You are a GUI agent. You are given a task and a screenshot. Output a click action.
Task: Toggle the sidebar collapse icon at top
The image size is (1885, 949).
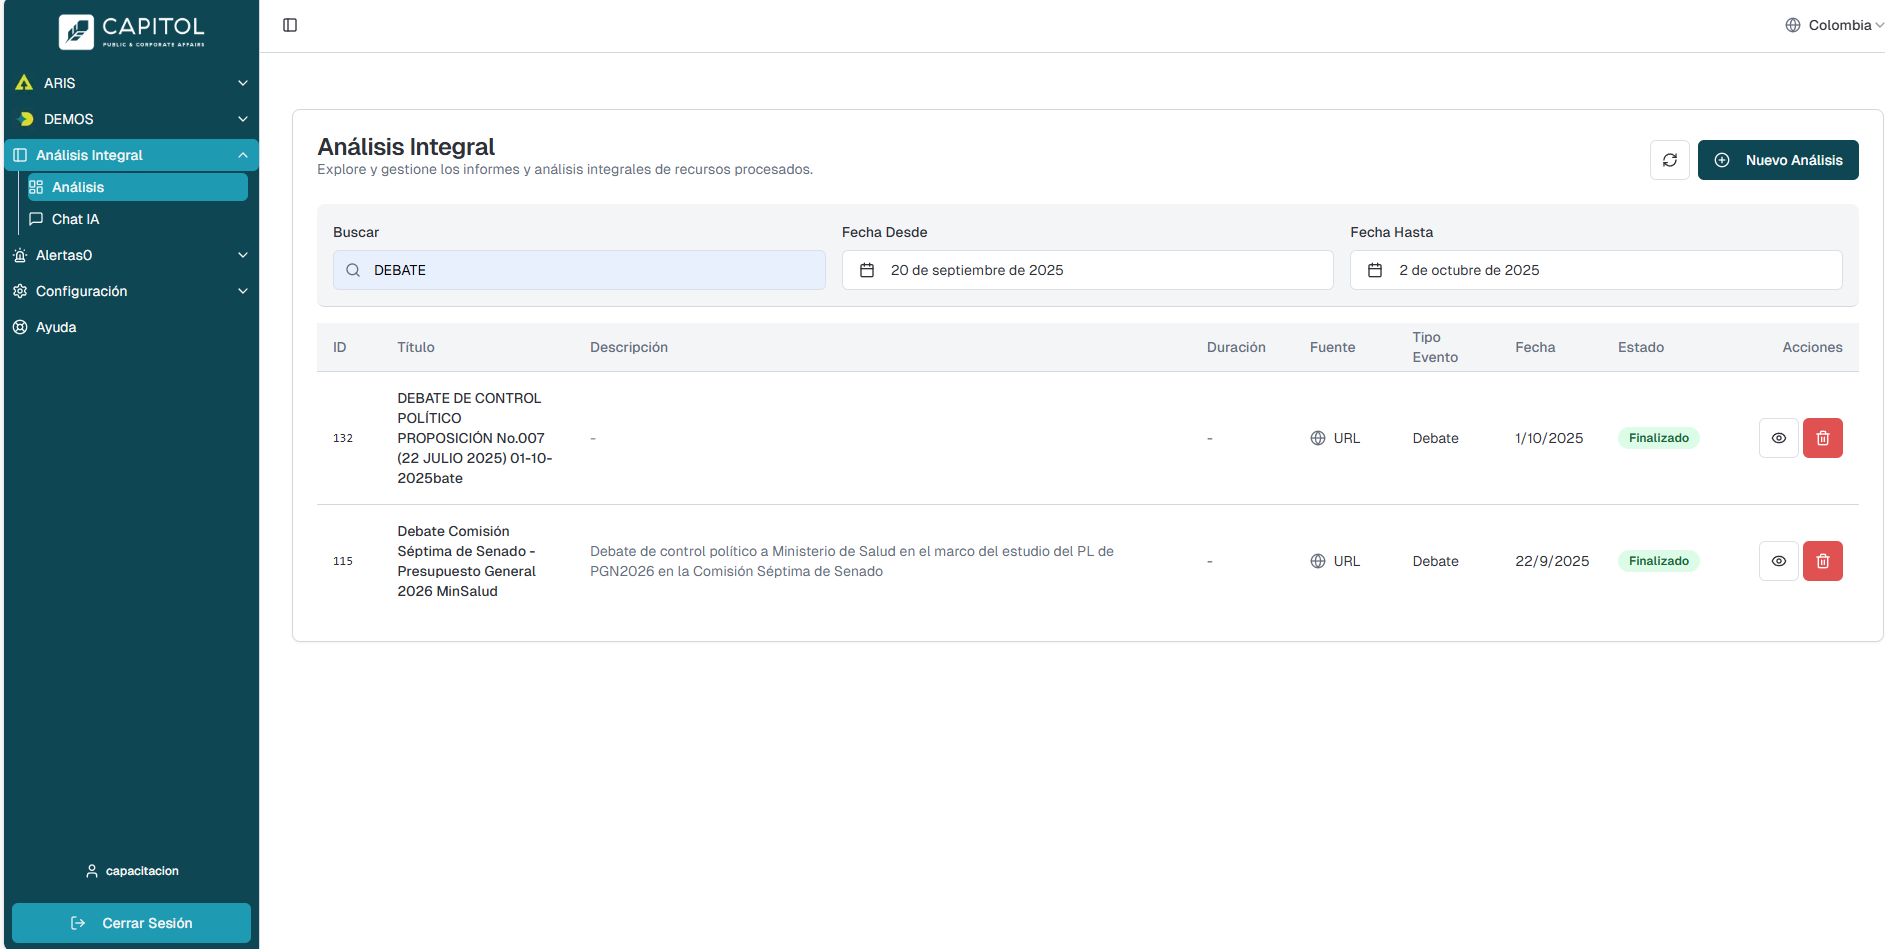coord(290,24)
